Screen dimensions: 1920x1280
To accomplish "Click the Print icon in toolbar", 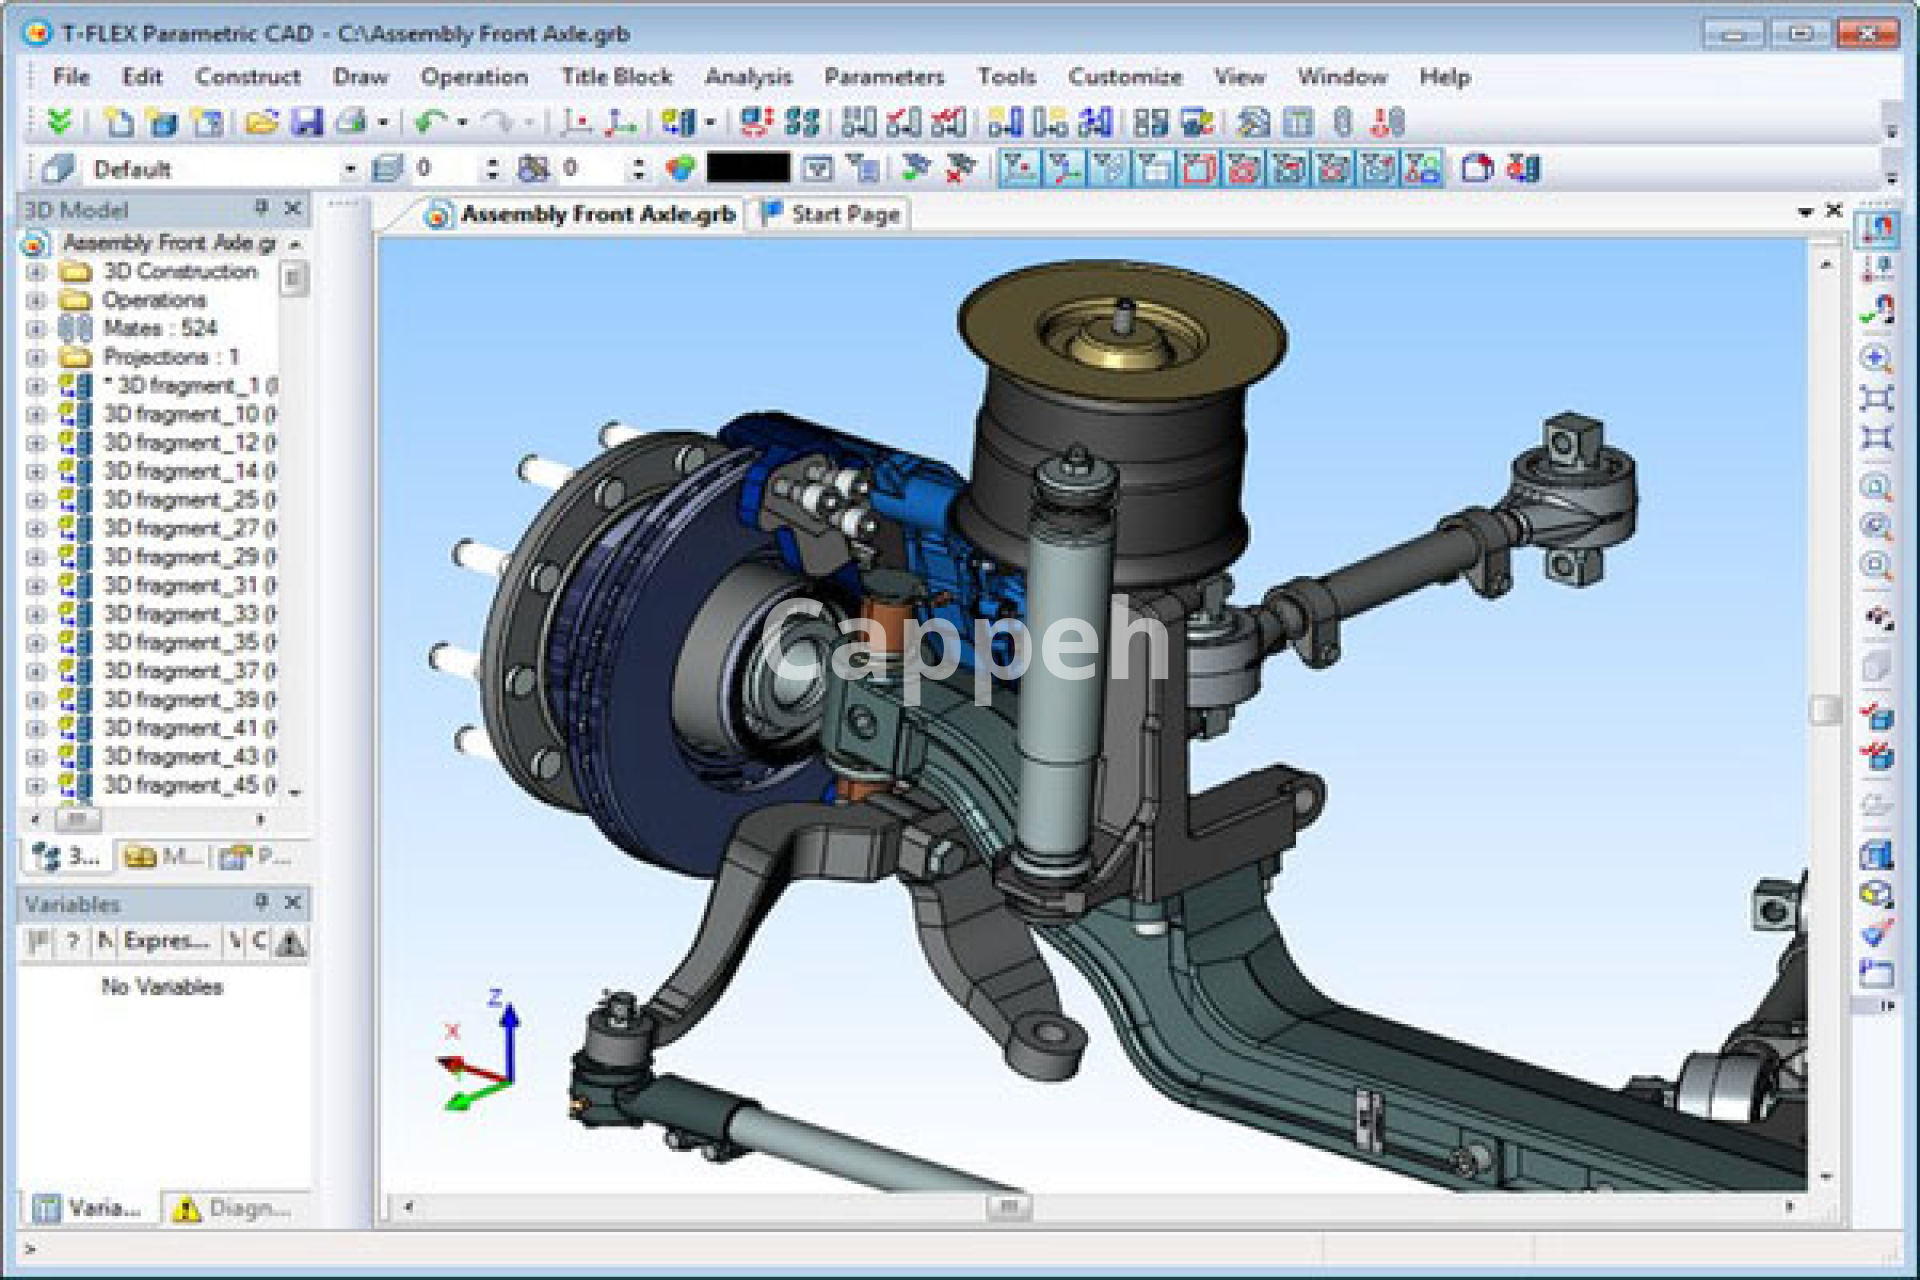I will point(352,122).
